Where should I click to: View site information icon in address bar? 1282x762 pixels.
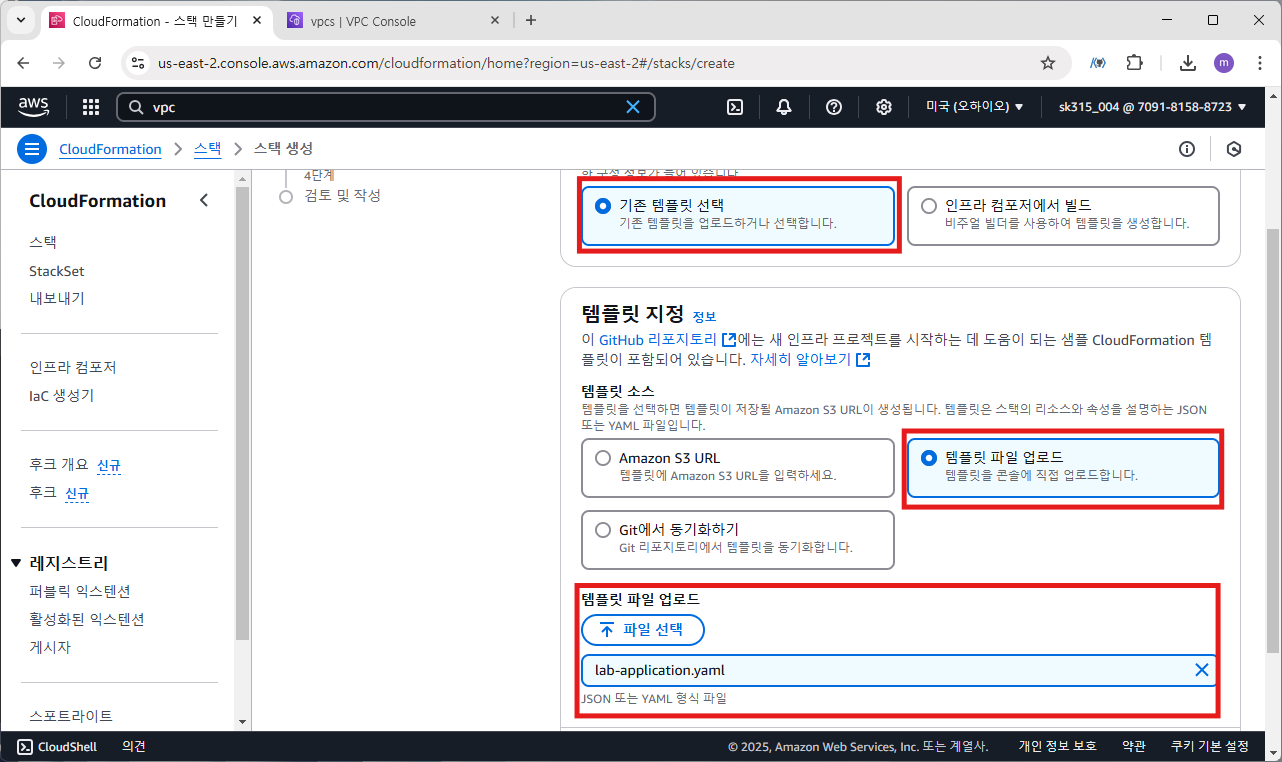139,63
